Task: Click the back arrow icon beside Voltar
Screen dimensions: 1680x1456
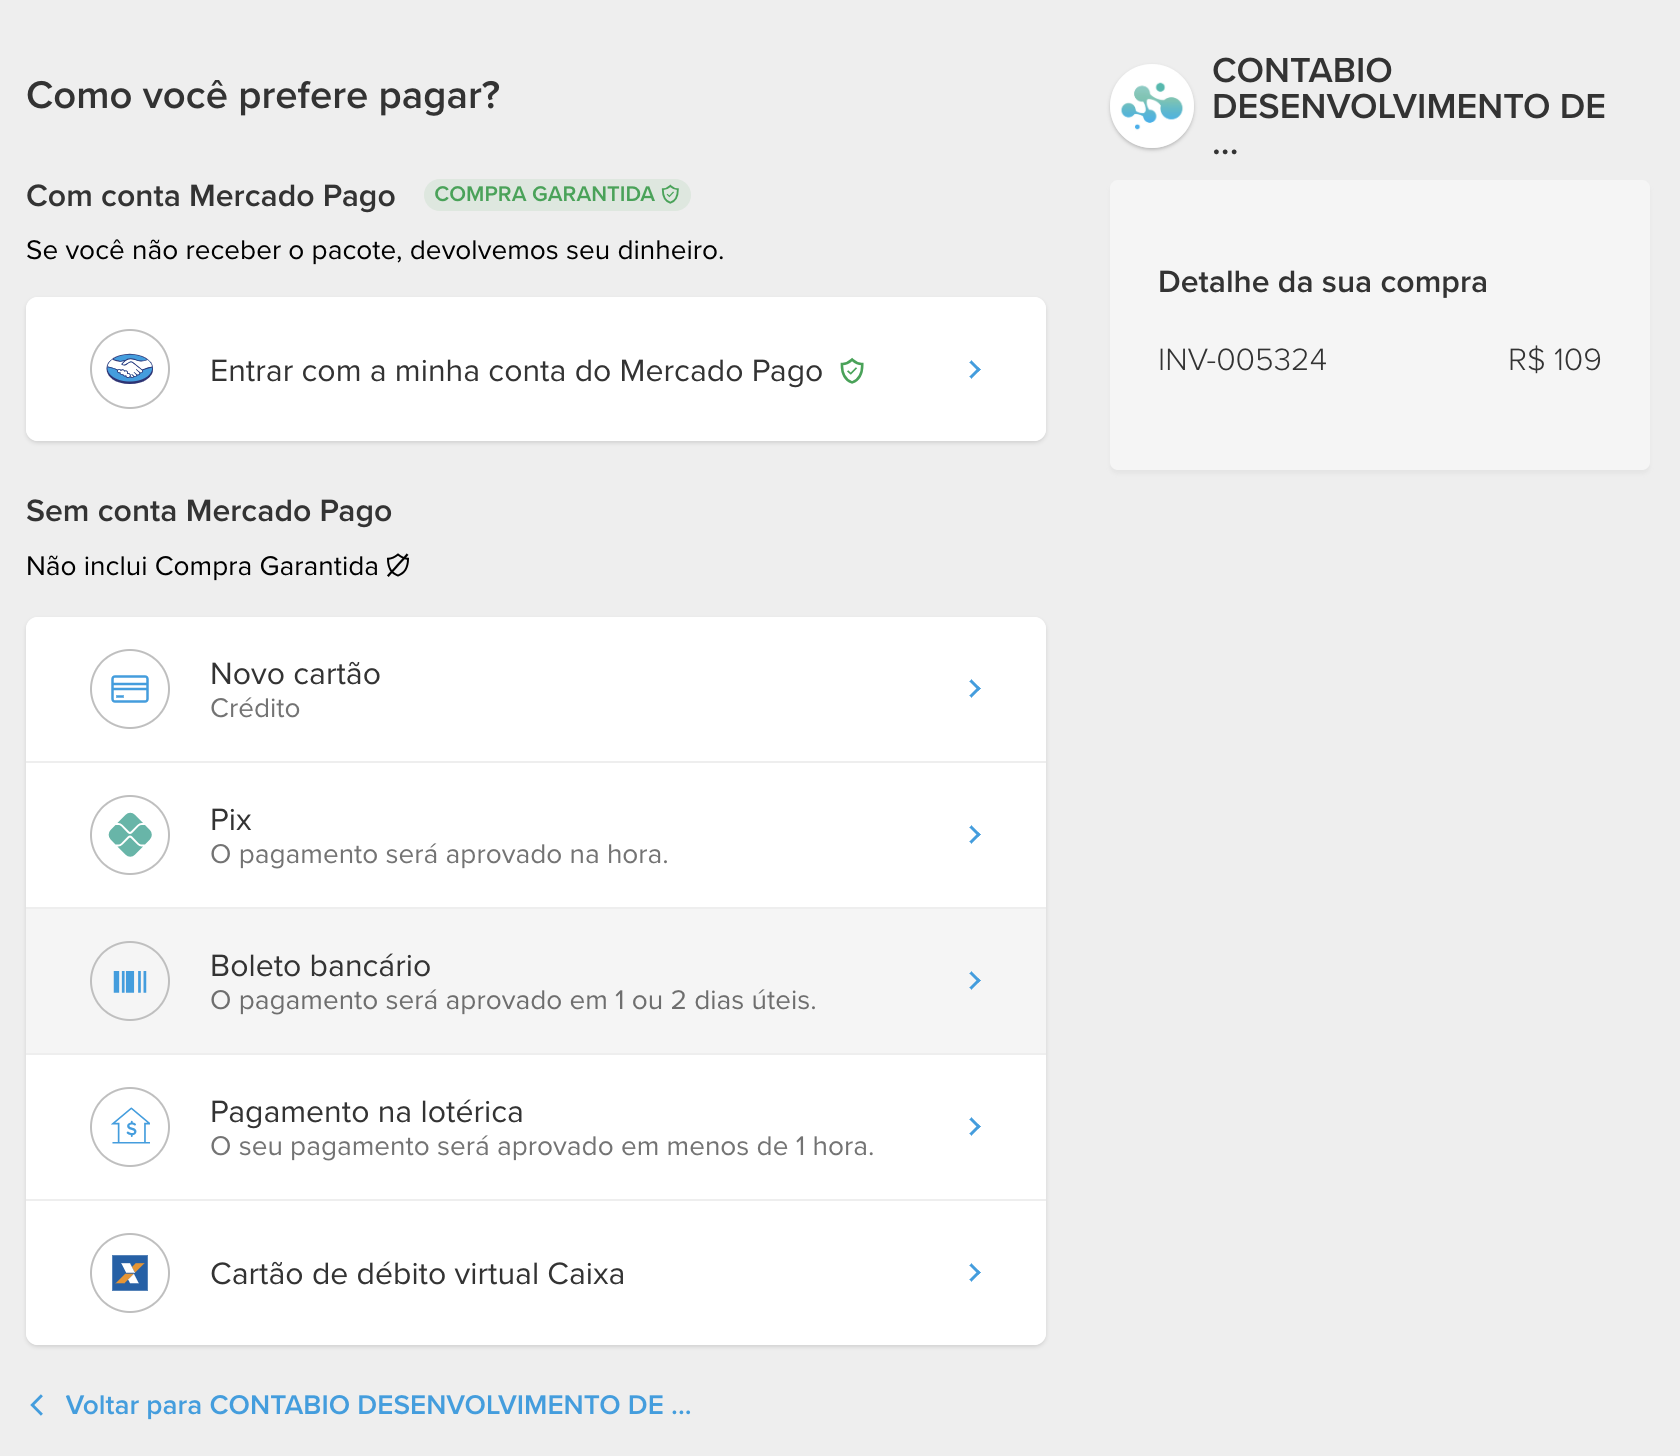Action: coord(37,1405)
